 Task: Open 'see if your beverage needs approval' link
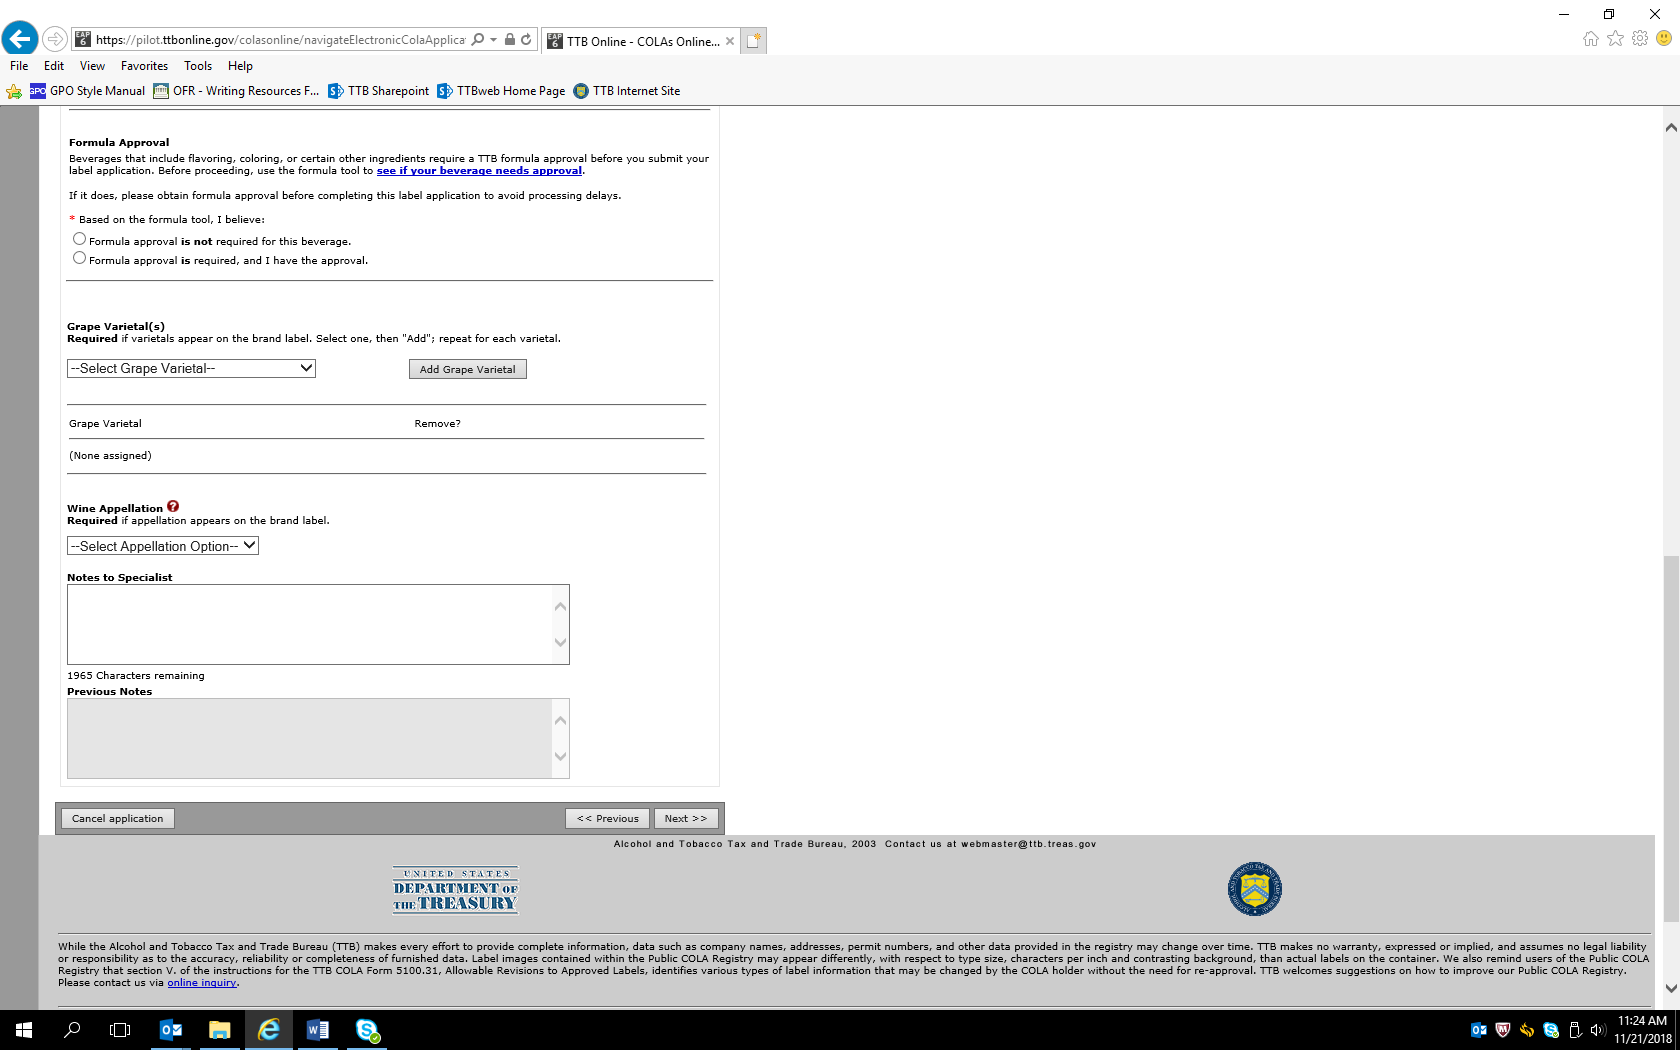tap(479, 171)
